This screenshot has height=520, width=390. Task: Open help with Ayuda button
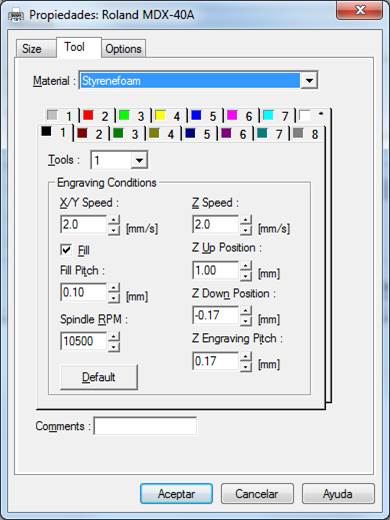[338, 494]
